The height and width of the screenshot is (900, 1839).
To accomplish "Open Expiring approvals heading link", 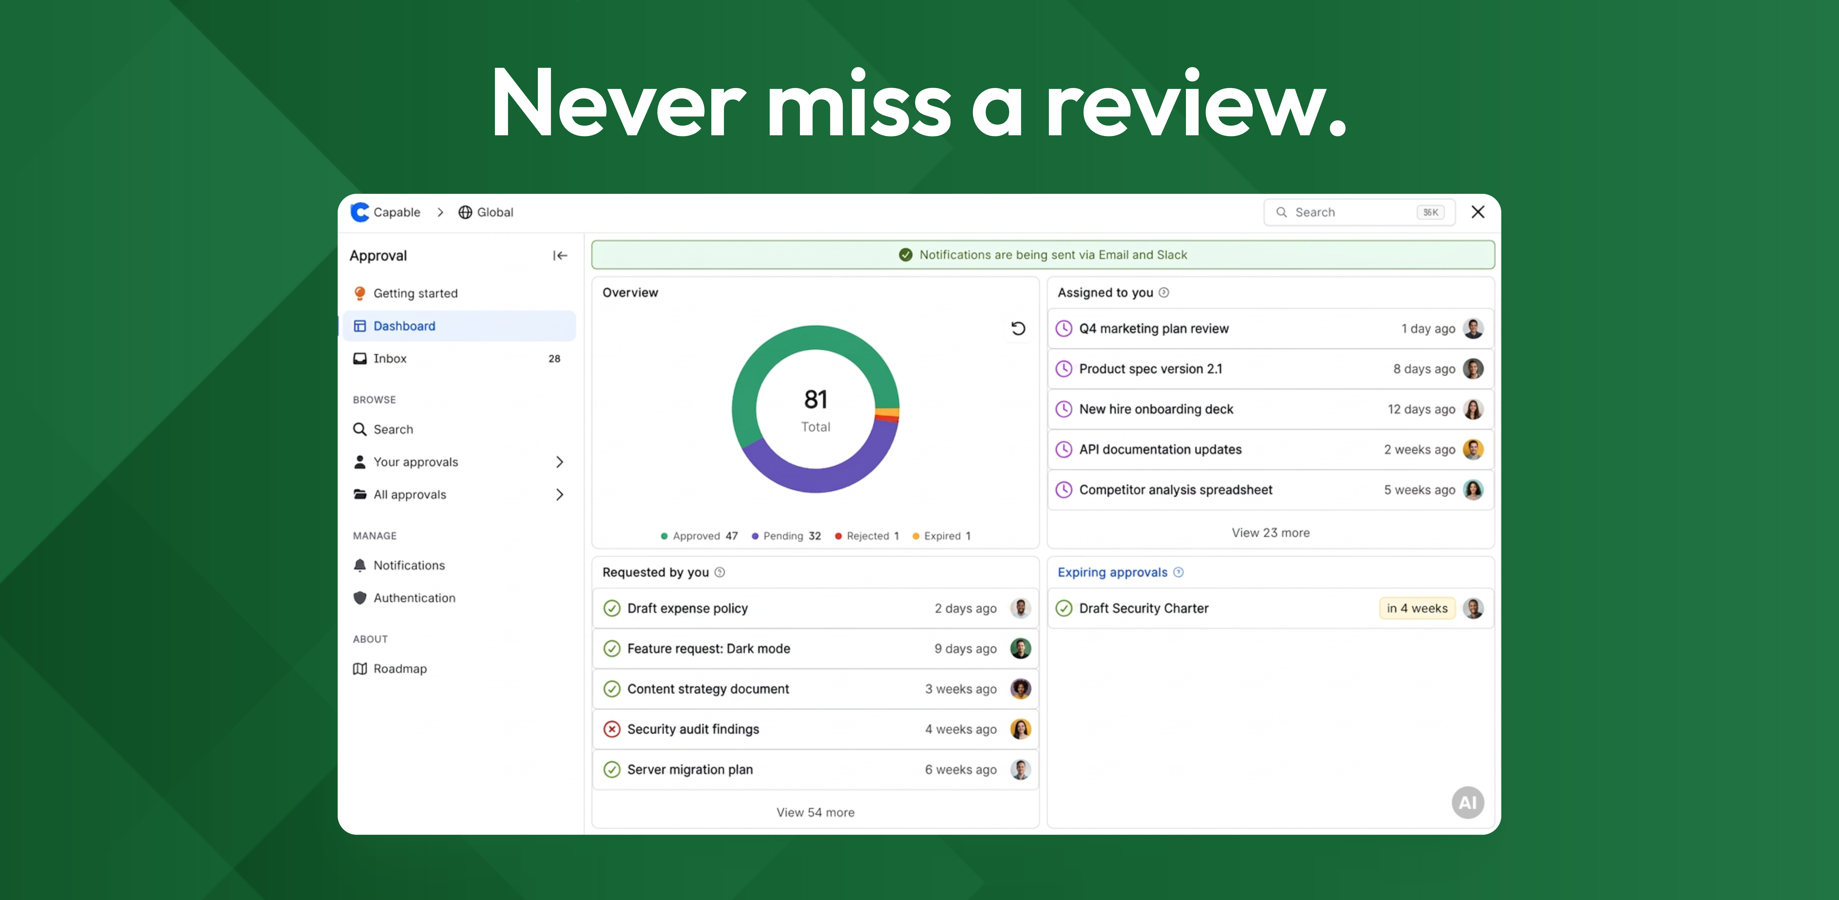I will pos(1112,572).
